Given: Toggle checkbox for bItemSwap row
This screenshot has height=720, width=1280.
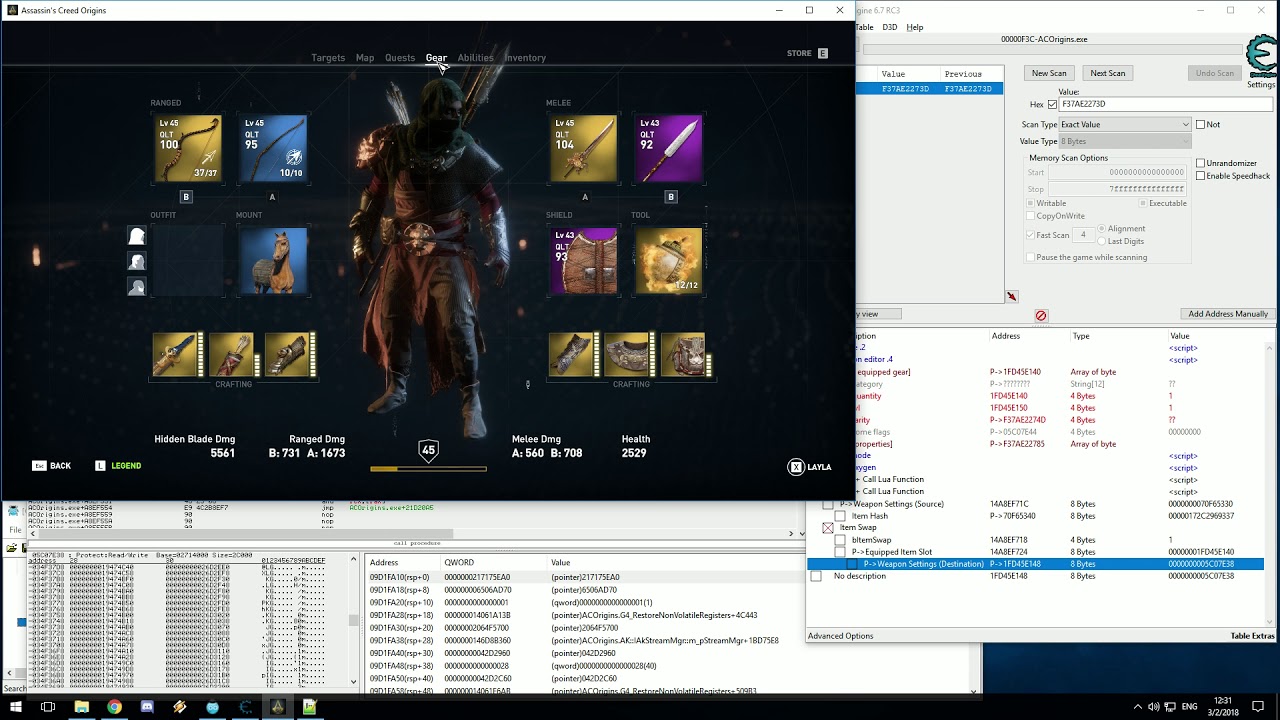Looking at the screenshot, I should [840, 540].
